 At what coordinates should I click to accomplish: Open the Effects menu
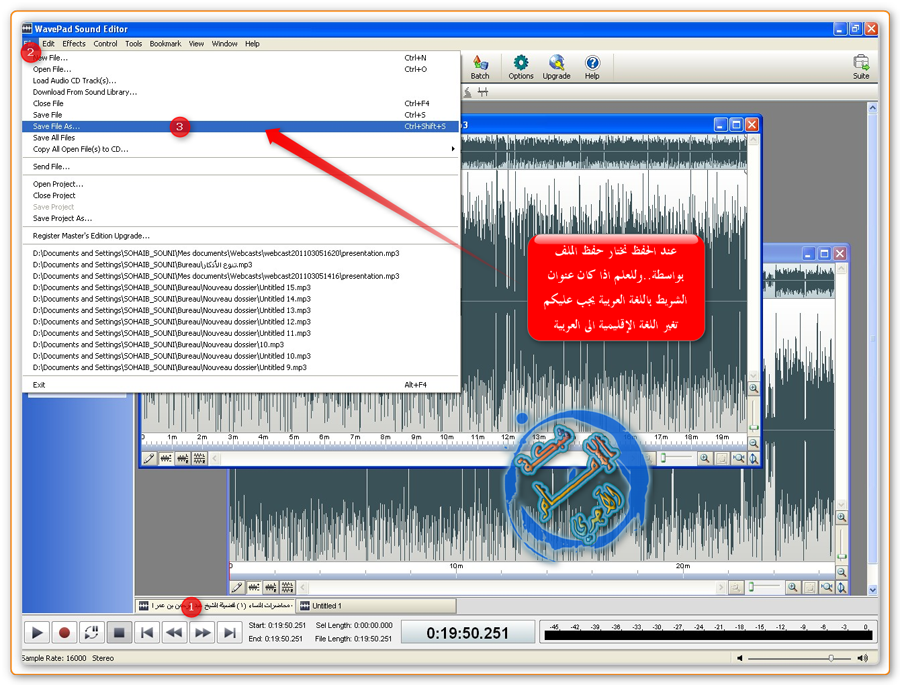click(x=74, y=44)
